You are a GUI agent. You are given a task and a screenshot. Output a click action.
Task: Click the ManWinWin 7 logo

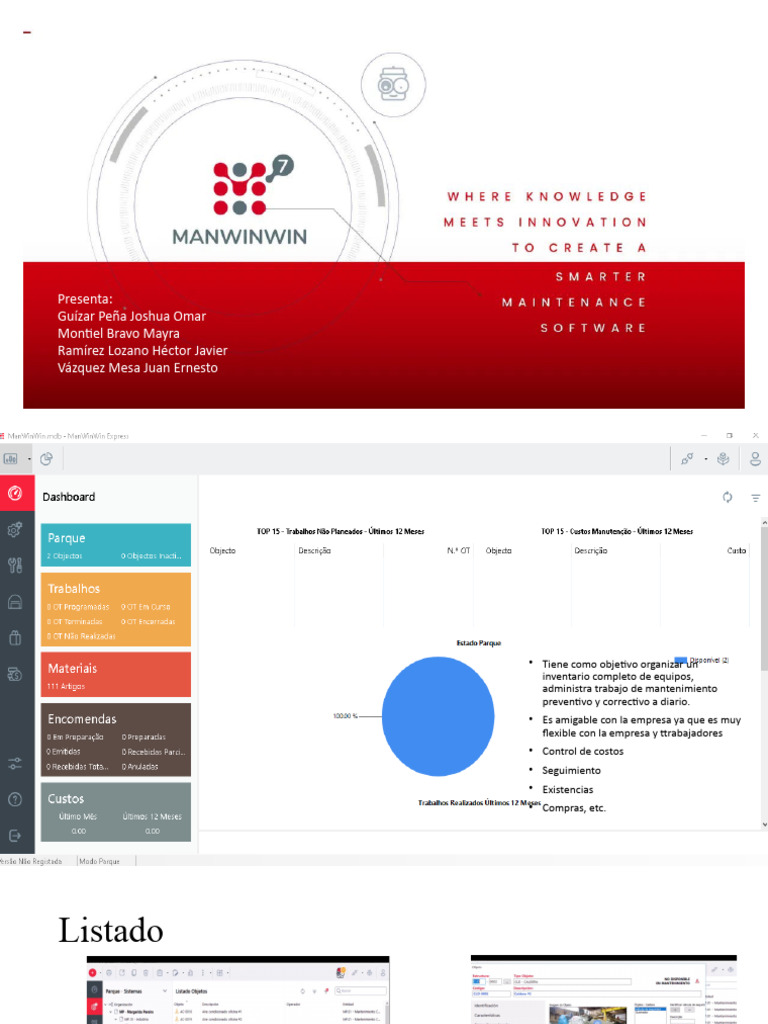pos(240,201)
